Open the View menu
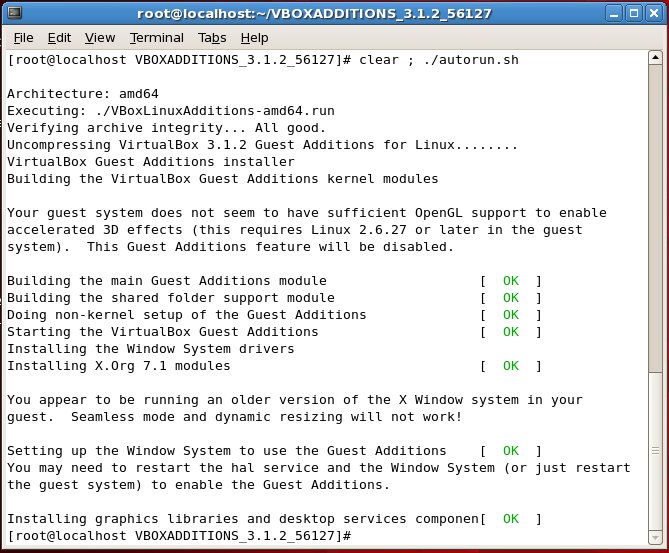669x553 pixels. 100,38
